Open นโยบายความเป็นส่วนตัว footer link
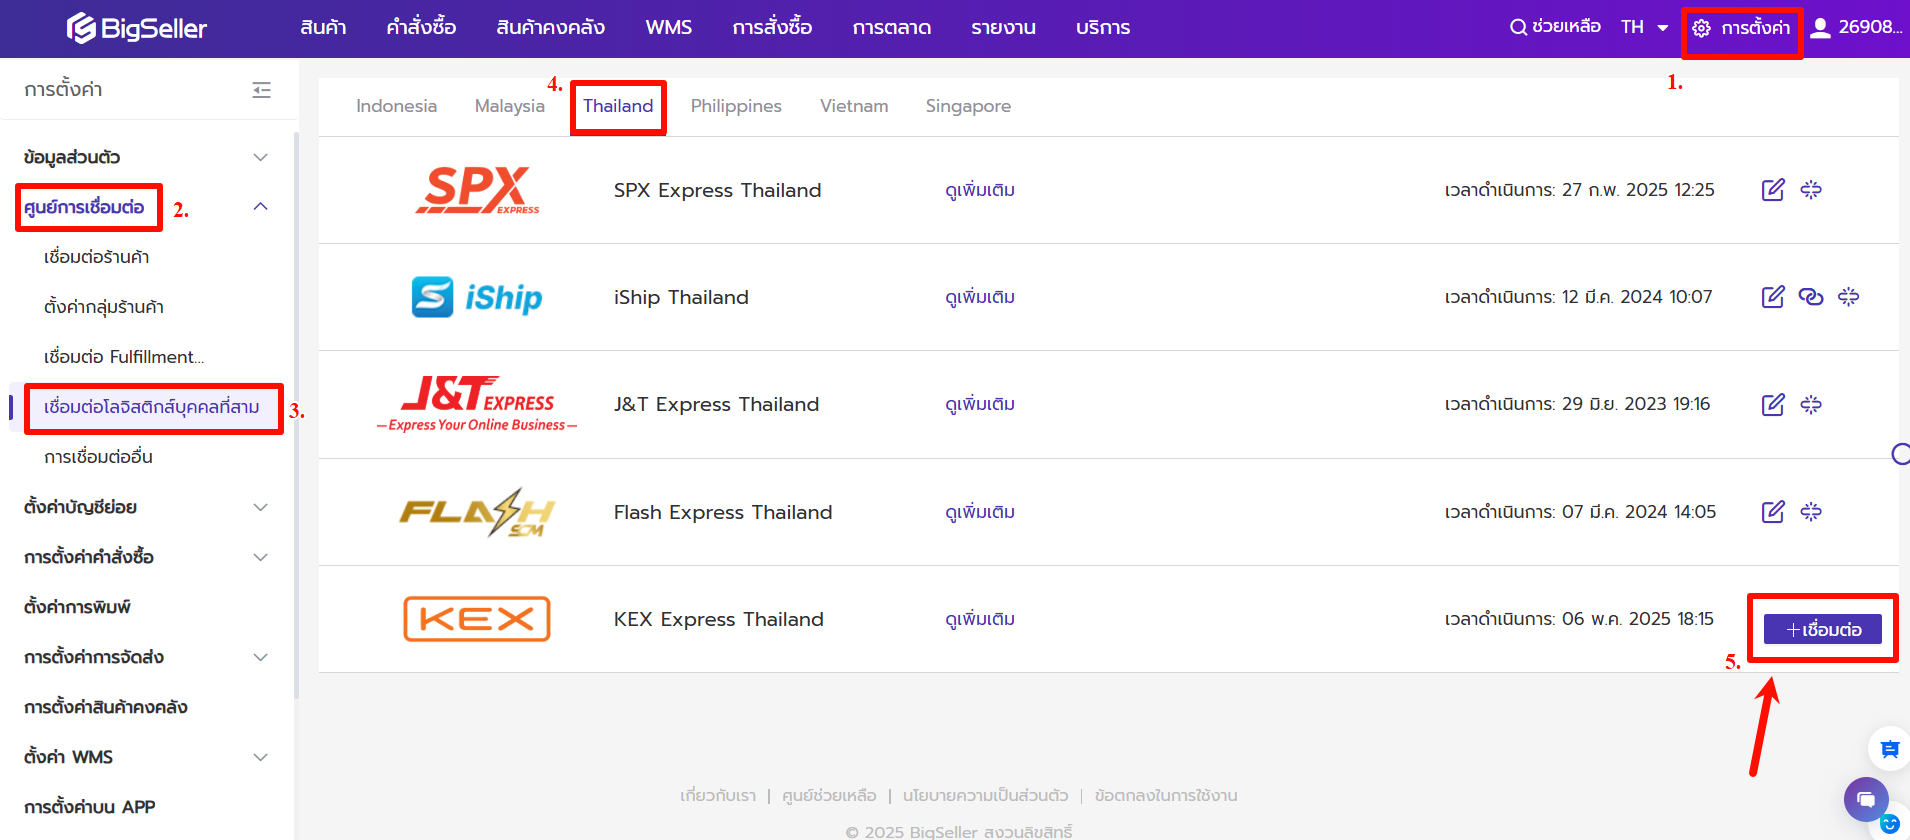Viewport: 1910px width, 840px height. click(985, 796)
